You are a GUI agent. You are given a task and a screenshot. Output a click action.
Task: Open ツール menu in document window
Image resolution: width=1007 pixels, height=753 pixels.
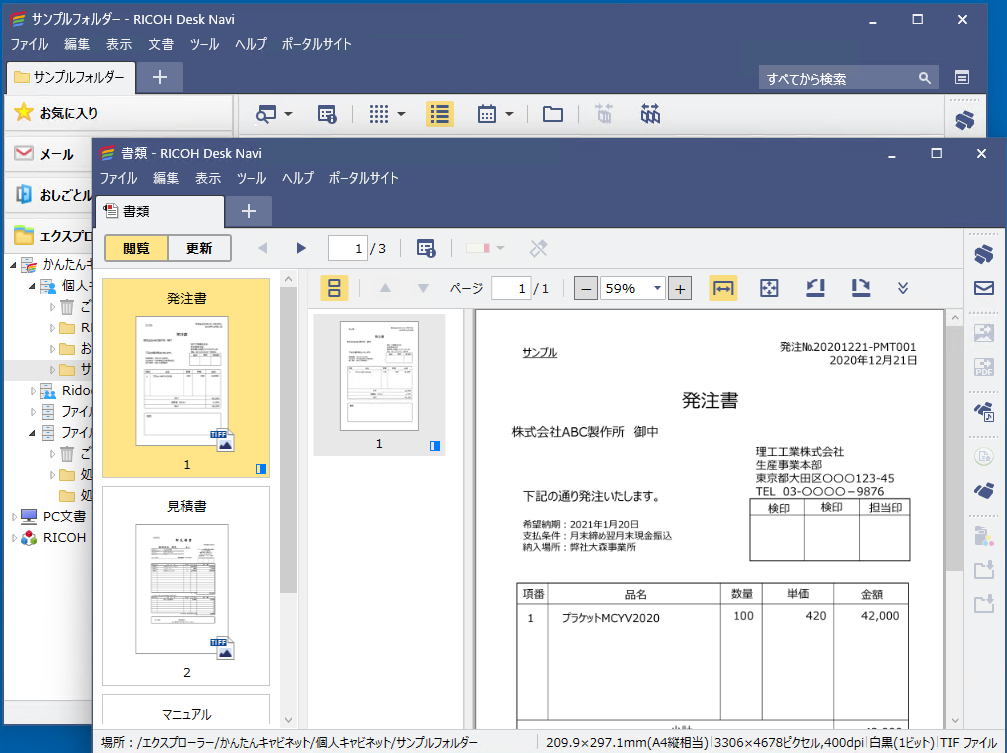251,178
